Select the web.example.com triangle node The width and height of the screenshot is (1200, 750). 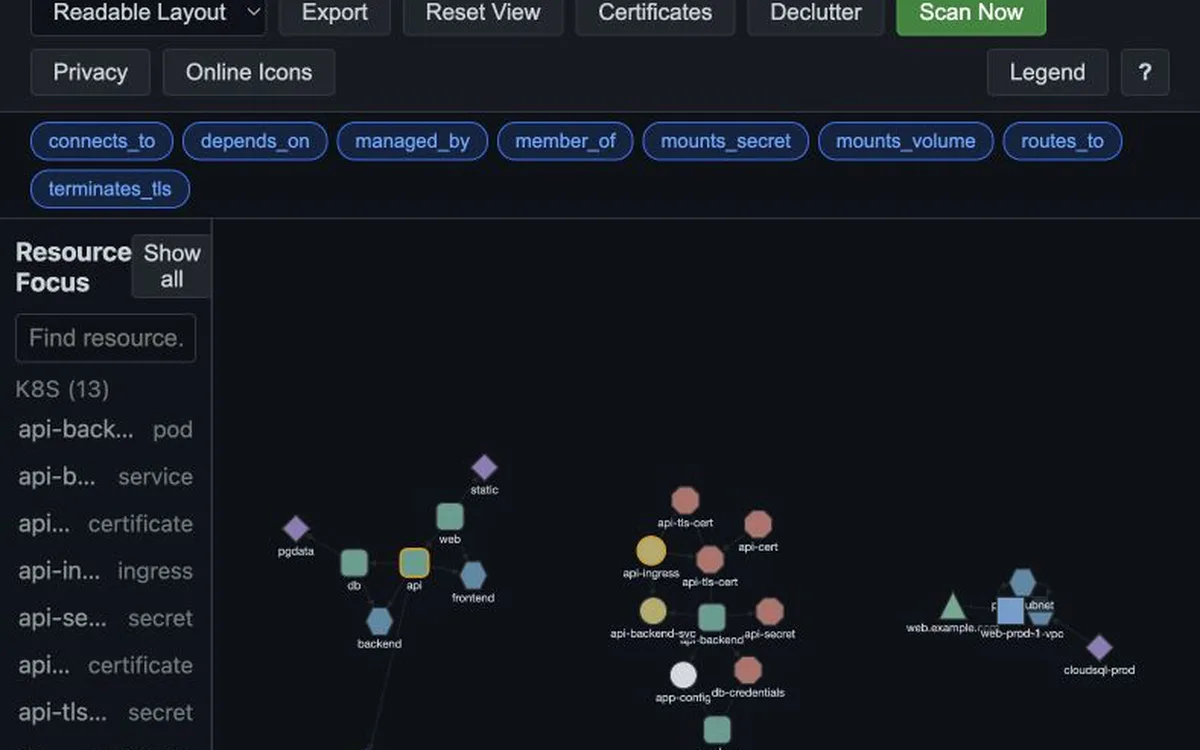[x=953, y=606]
